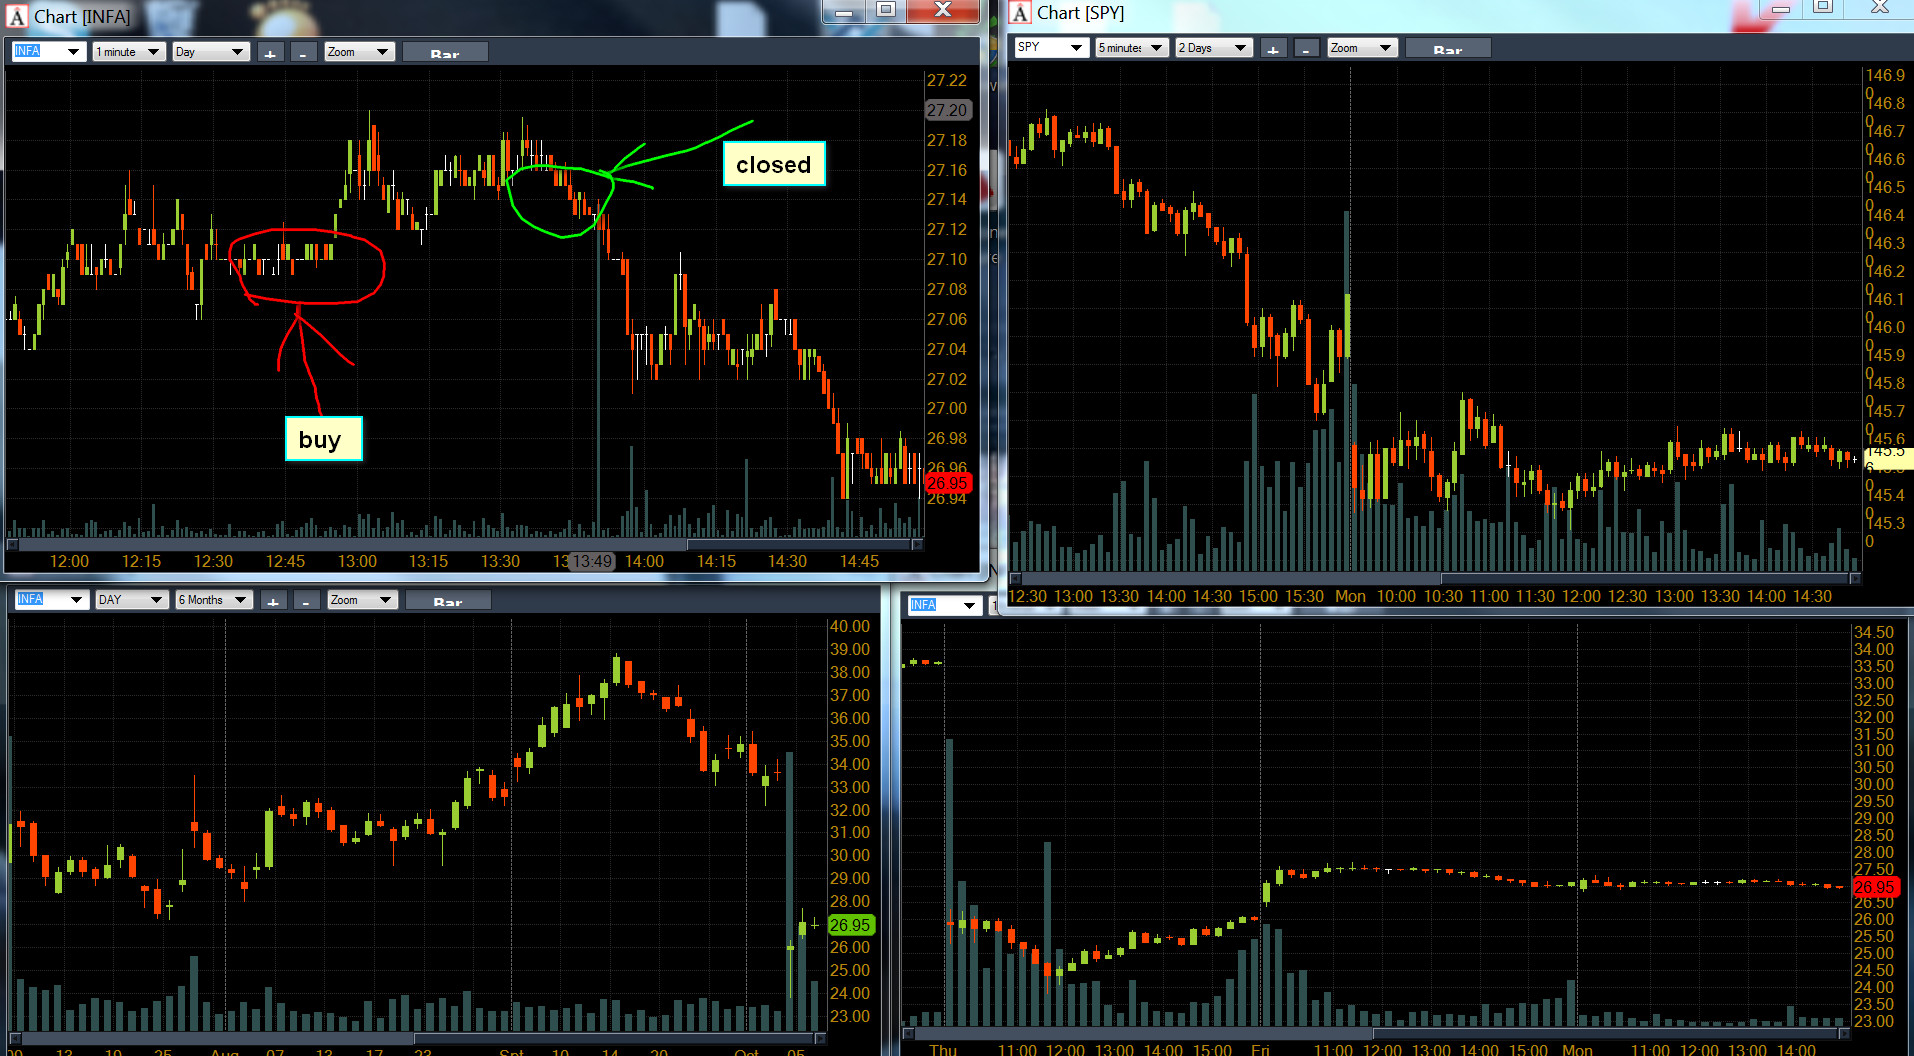Image resolution: width=1914 pixels, height=1056 pixels.
Task: Close the Chart [INFA] window
Action: click(x=942, y=11)
